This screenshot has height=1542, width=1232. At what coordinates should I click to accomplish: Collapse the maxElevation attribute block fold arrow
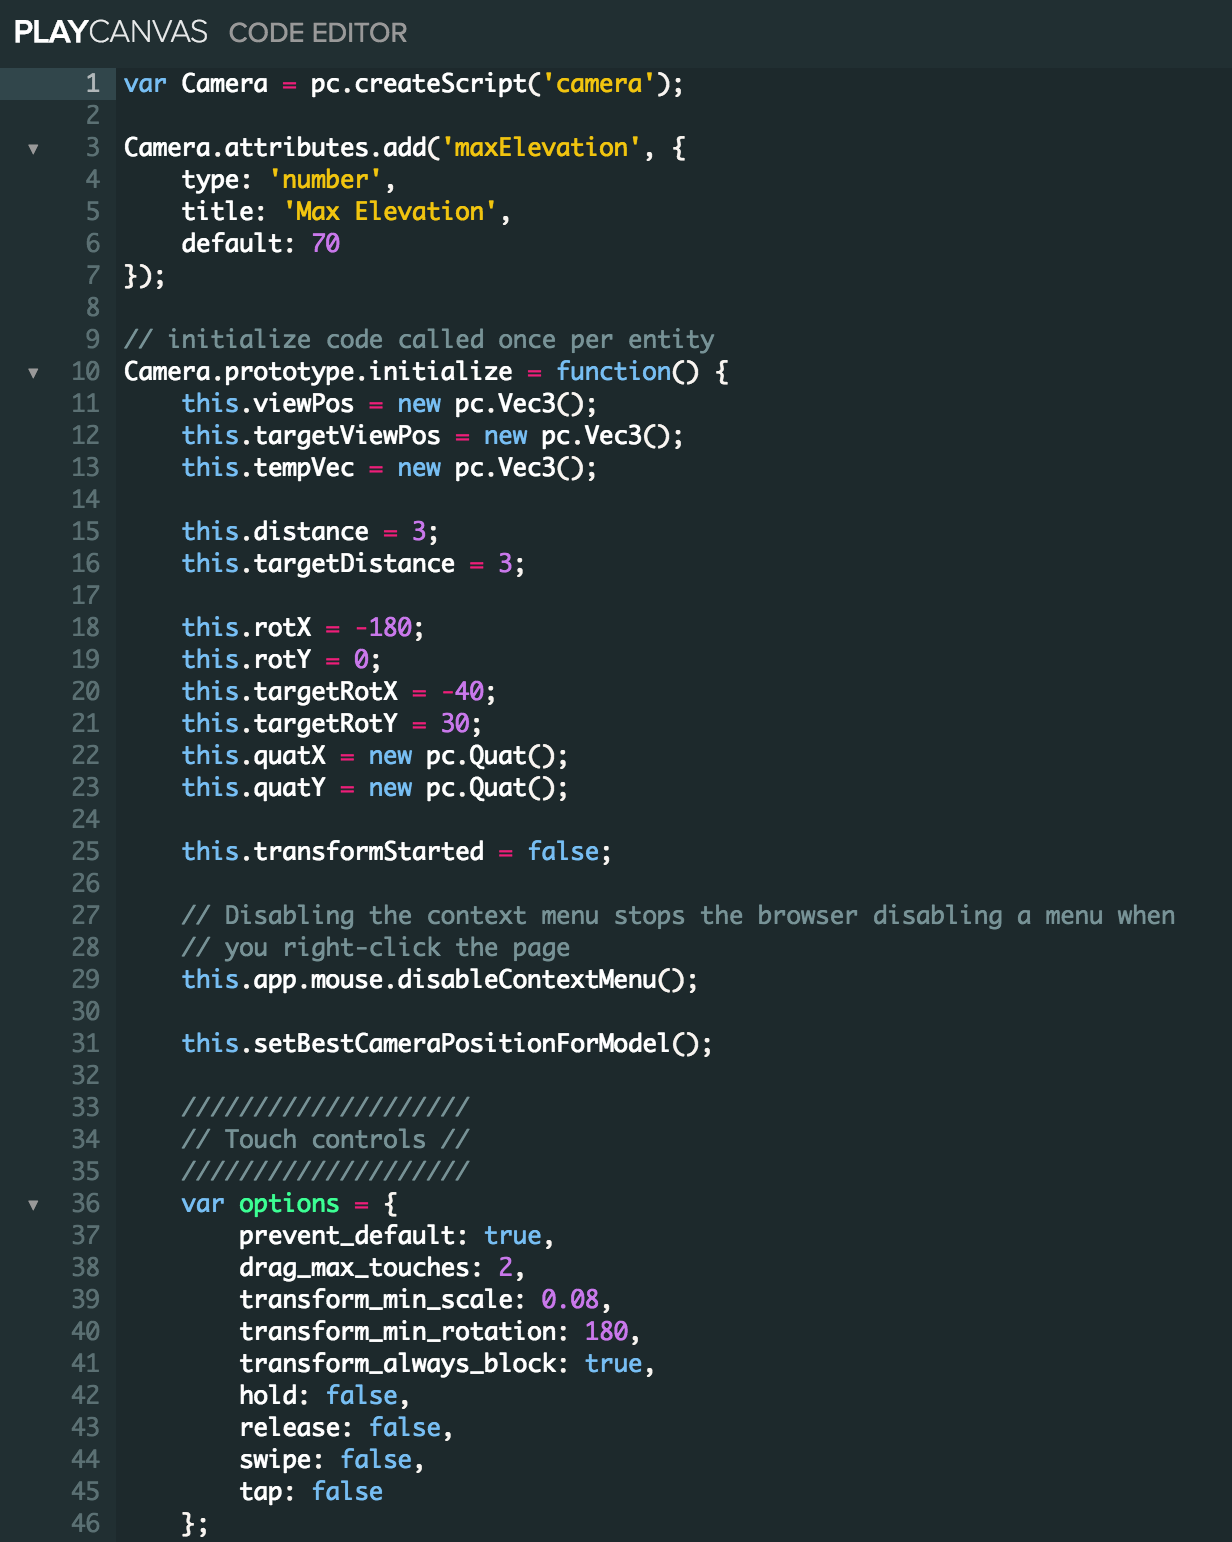(x=33, y=149)
